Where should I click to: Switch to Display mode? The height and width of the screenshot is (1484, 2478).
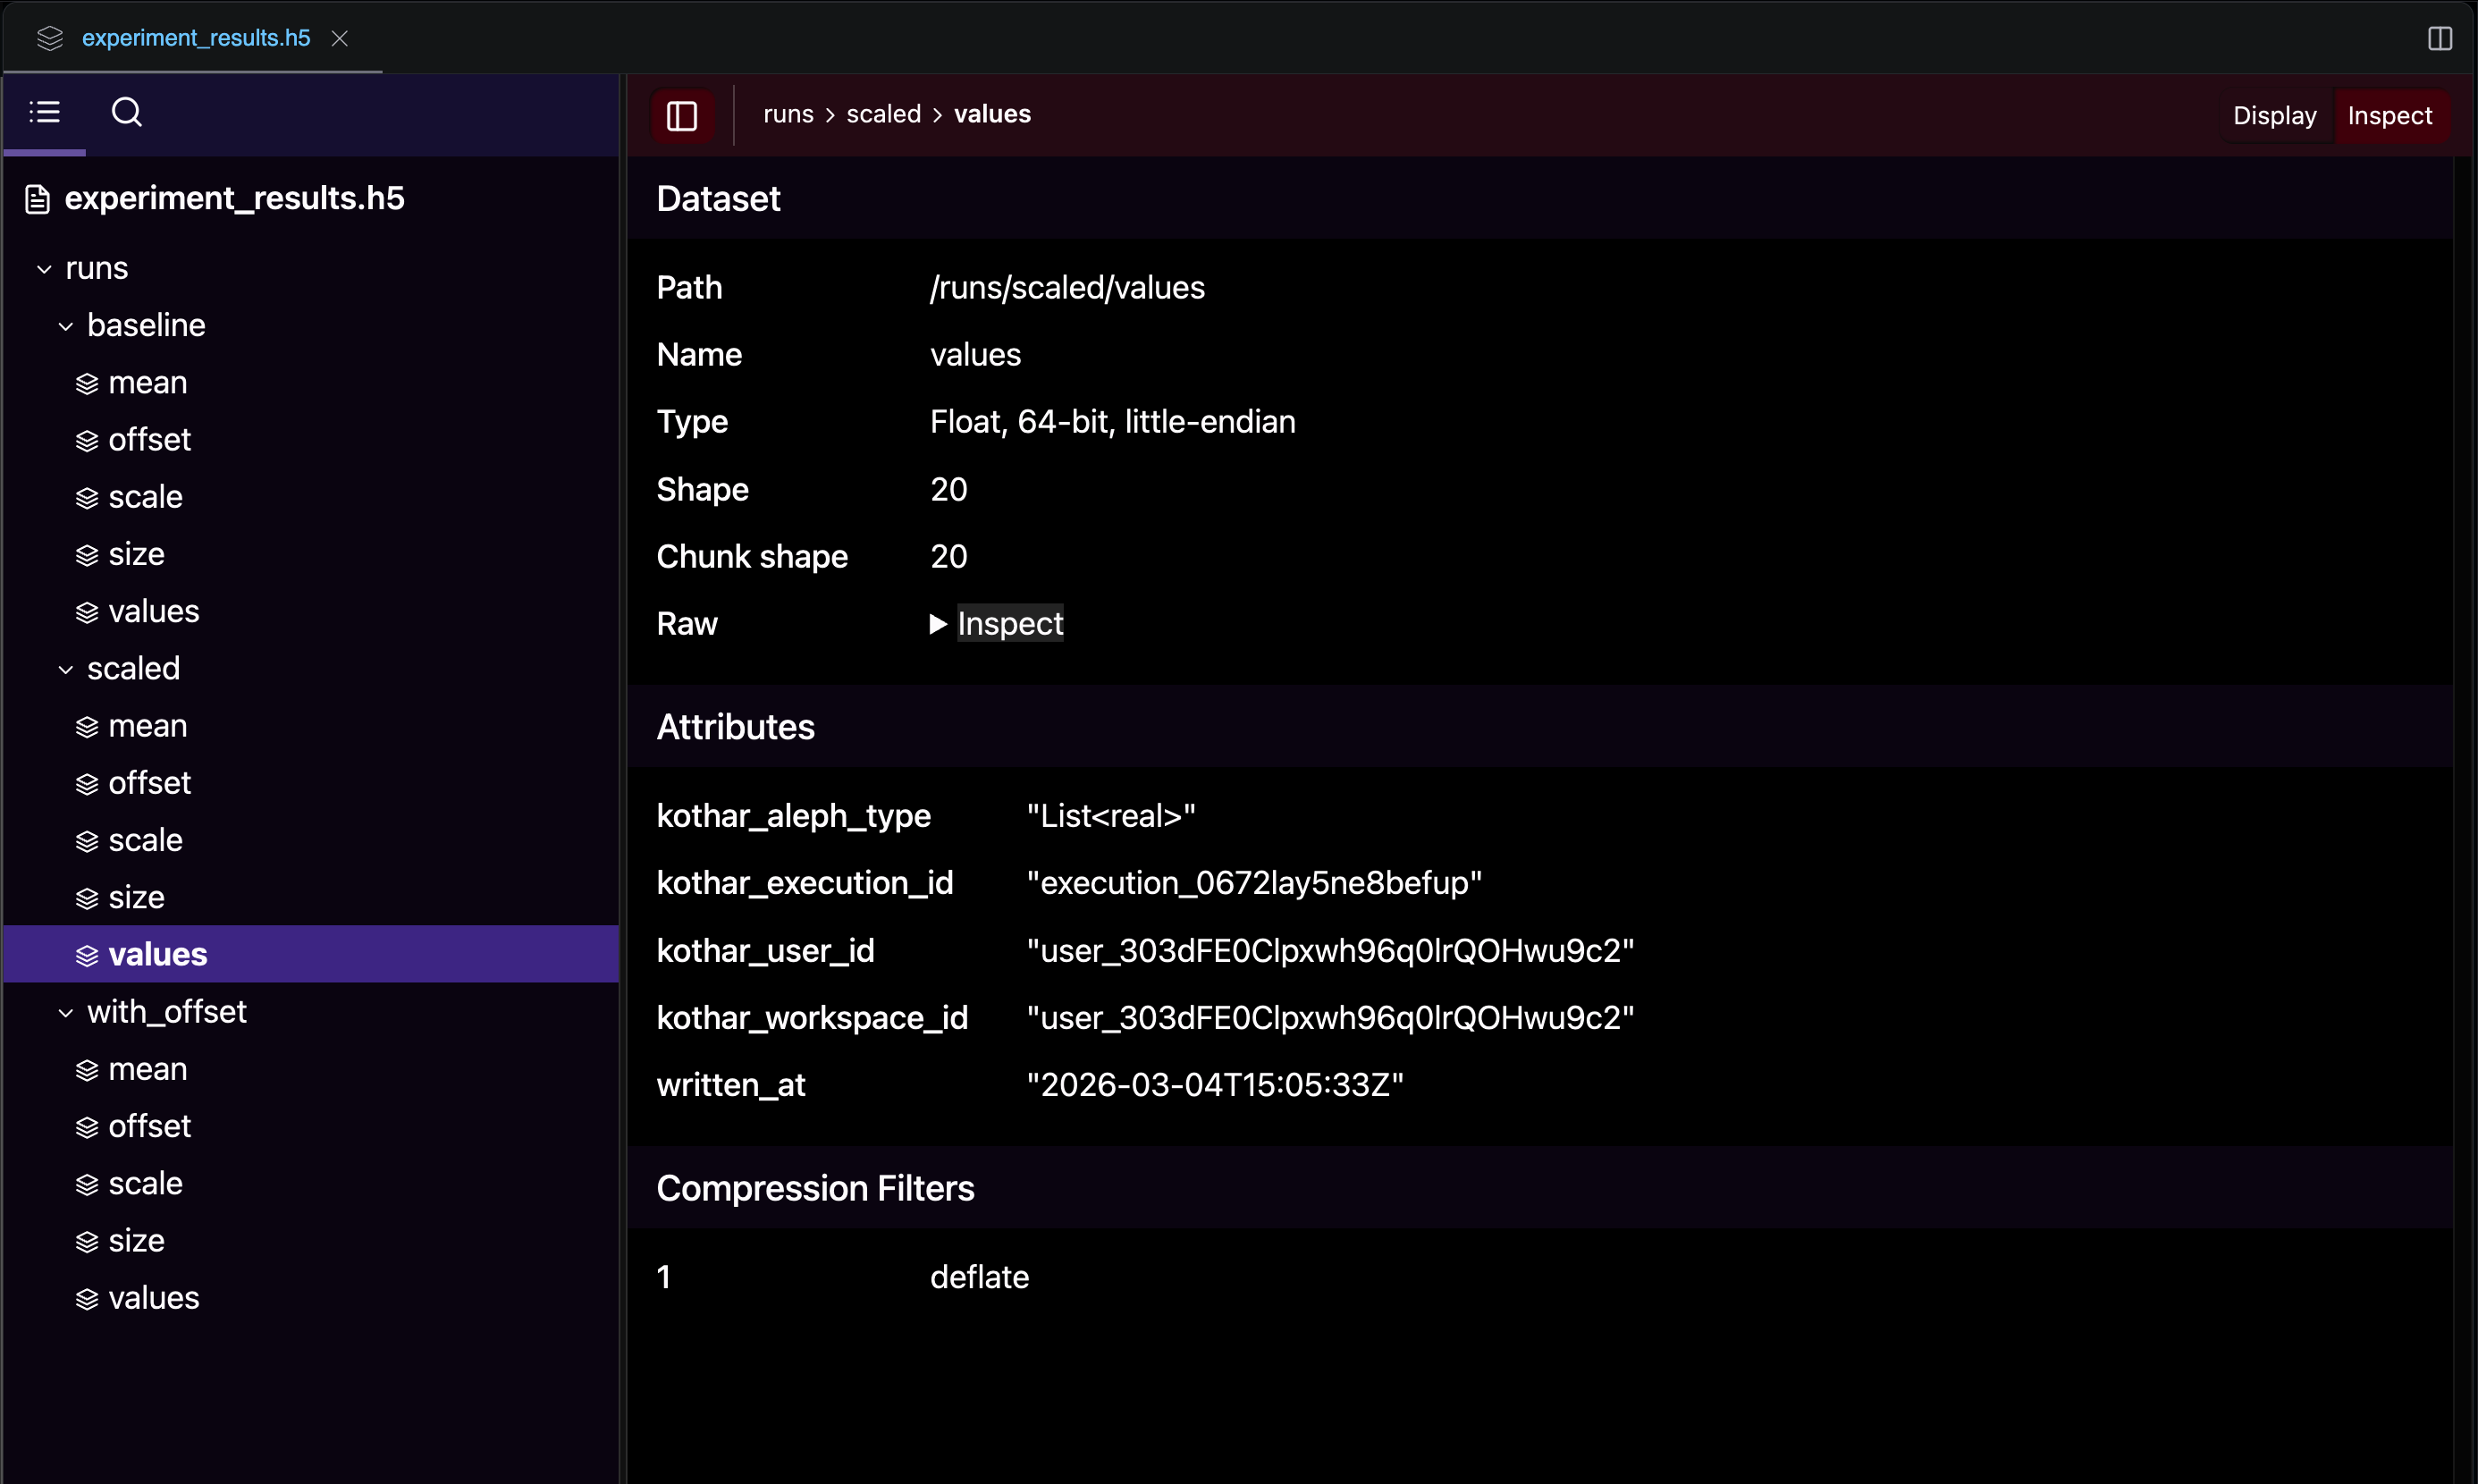pos(2273,115)
